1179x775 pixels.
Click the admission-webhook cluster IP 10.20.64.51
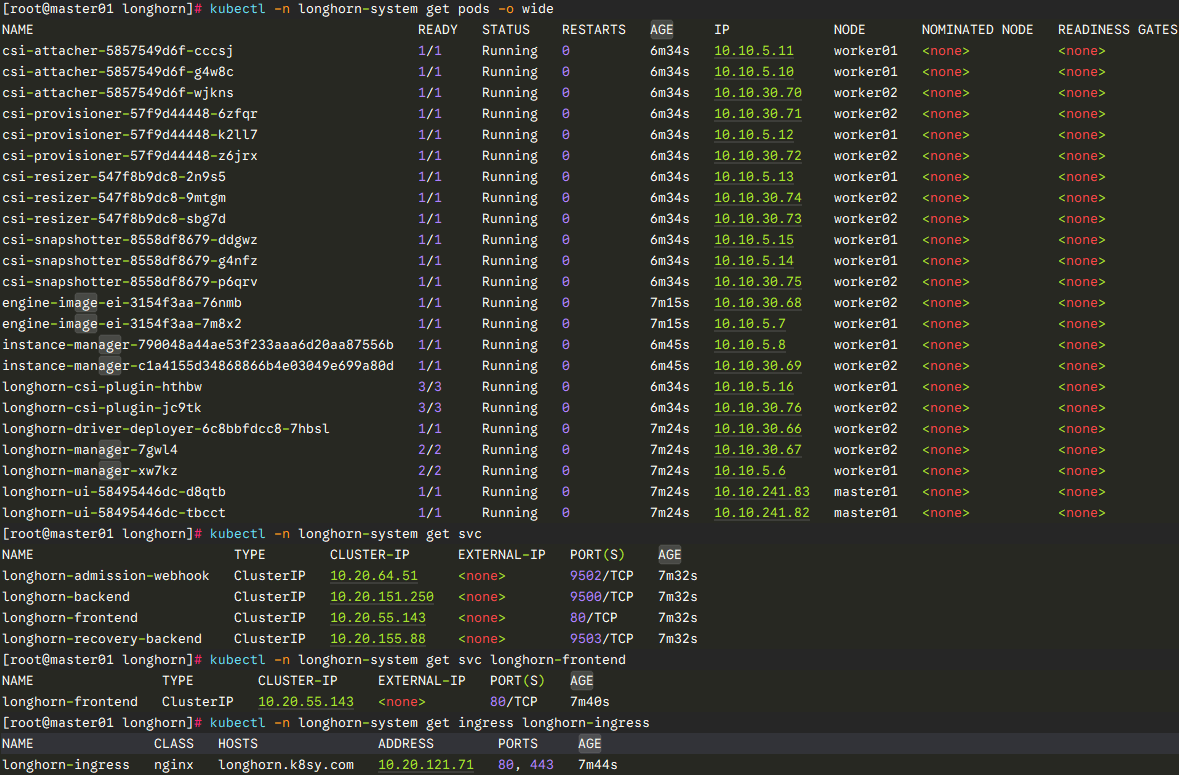click(x=373, y=576)
